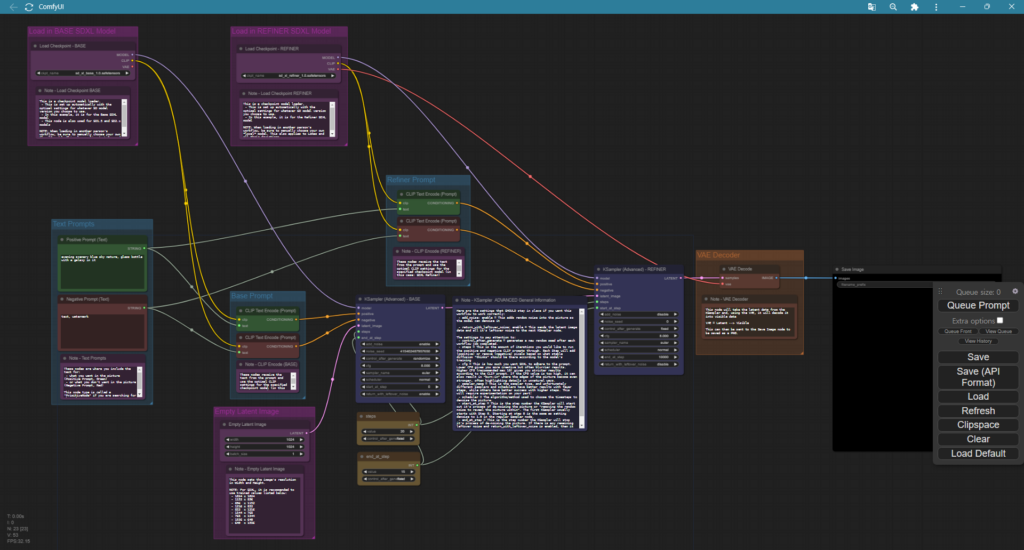Open control_after_generate combo on KSampler REFINER
The width and height of the screenshot is (1024, 550).
coord(639,329)
